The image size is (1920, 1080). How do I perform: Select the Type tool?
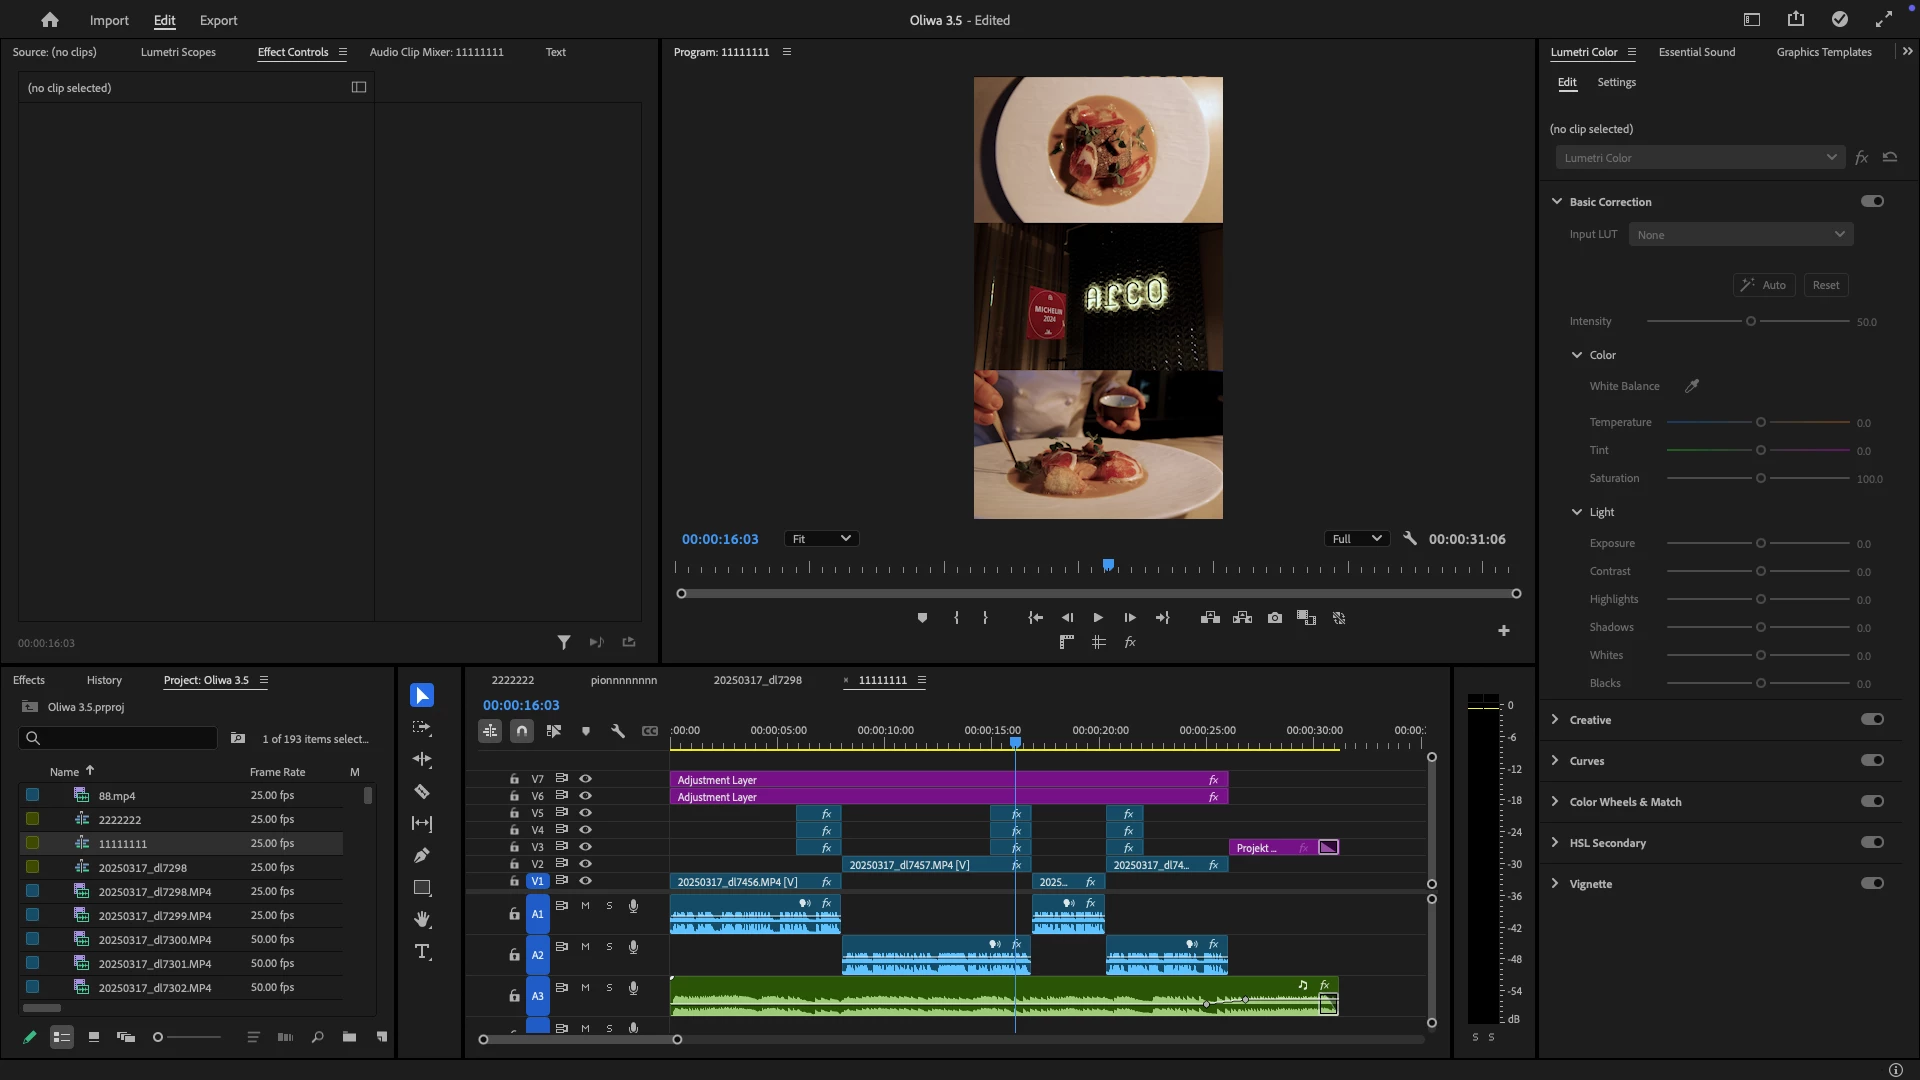[x=422, y=952]
